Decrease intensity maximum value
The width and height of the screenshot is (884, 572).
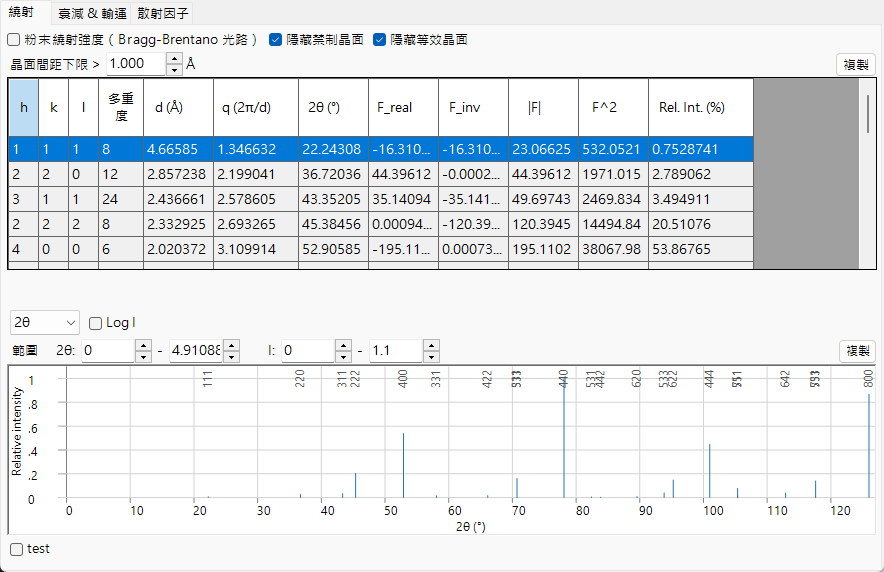tap(431, 356)
